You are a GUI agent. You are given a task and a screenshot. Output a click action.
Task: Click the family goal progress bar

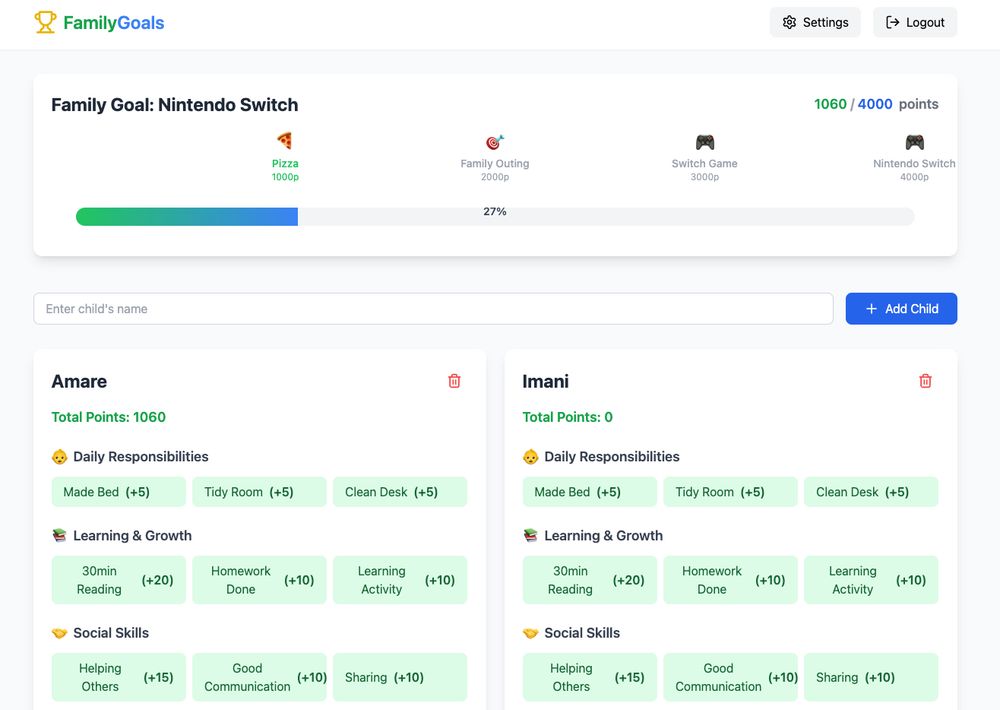point(495,217)
